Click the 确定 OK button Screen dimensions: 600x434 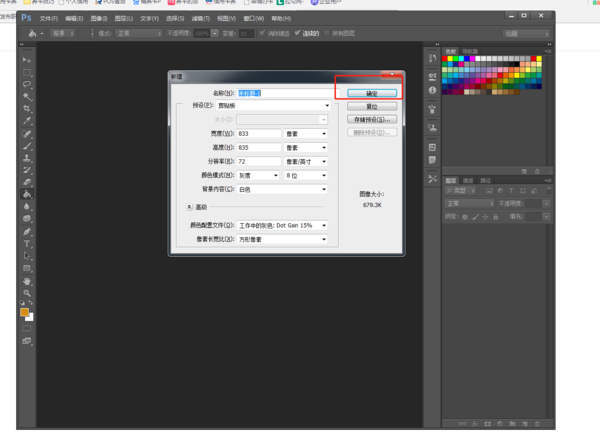click(372, 93)
